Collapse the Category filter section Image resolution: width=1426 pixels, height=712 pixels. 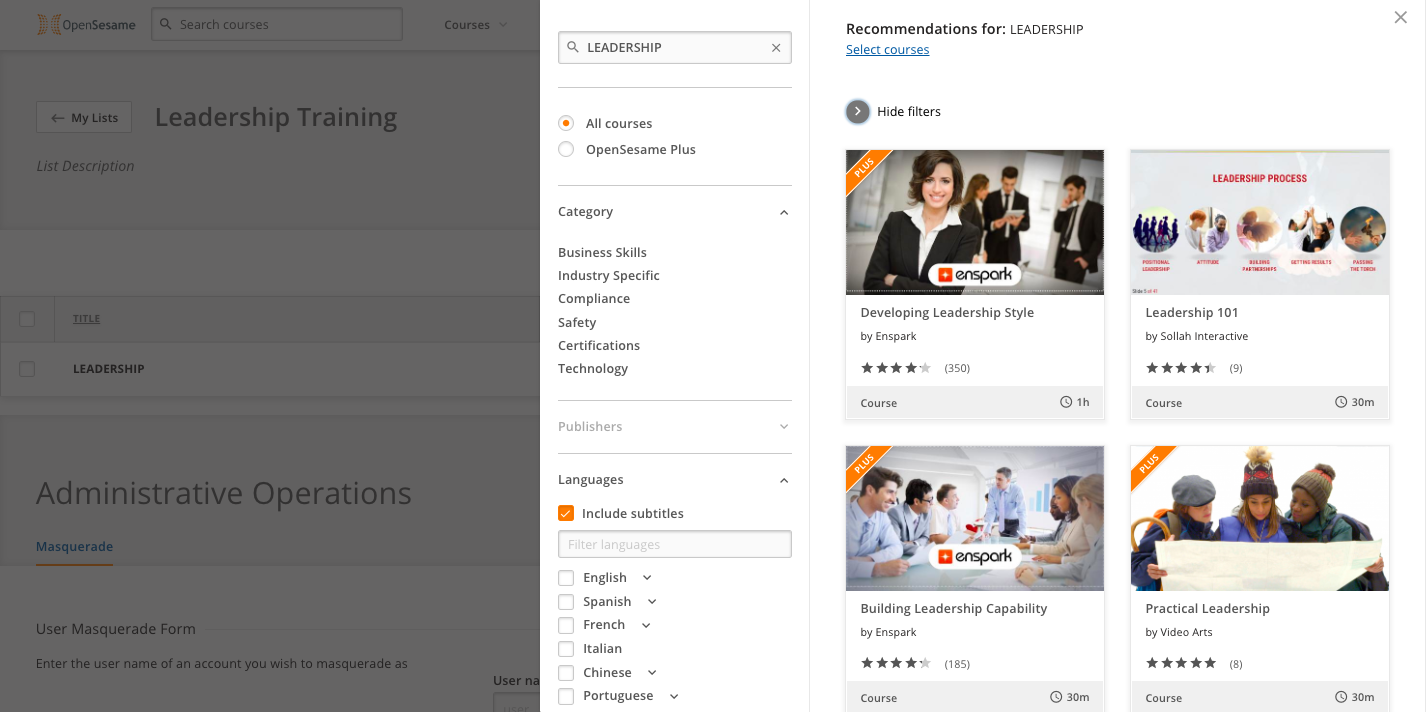(784, 212)
